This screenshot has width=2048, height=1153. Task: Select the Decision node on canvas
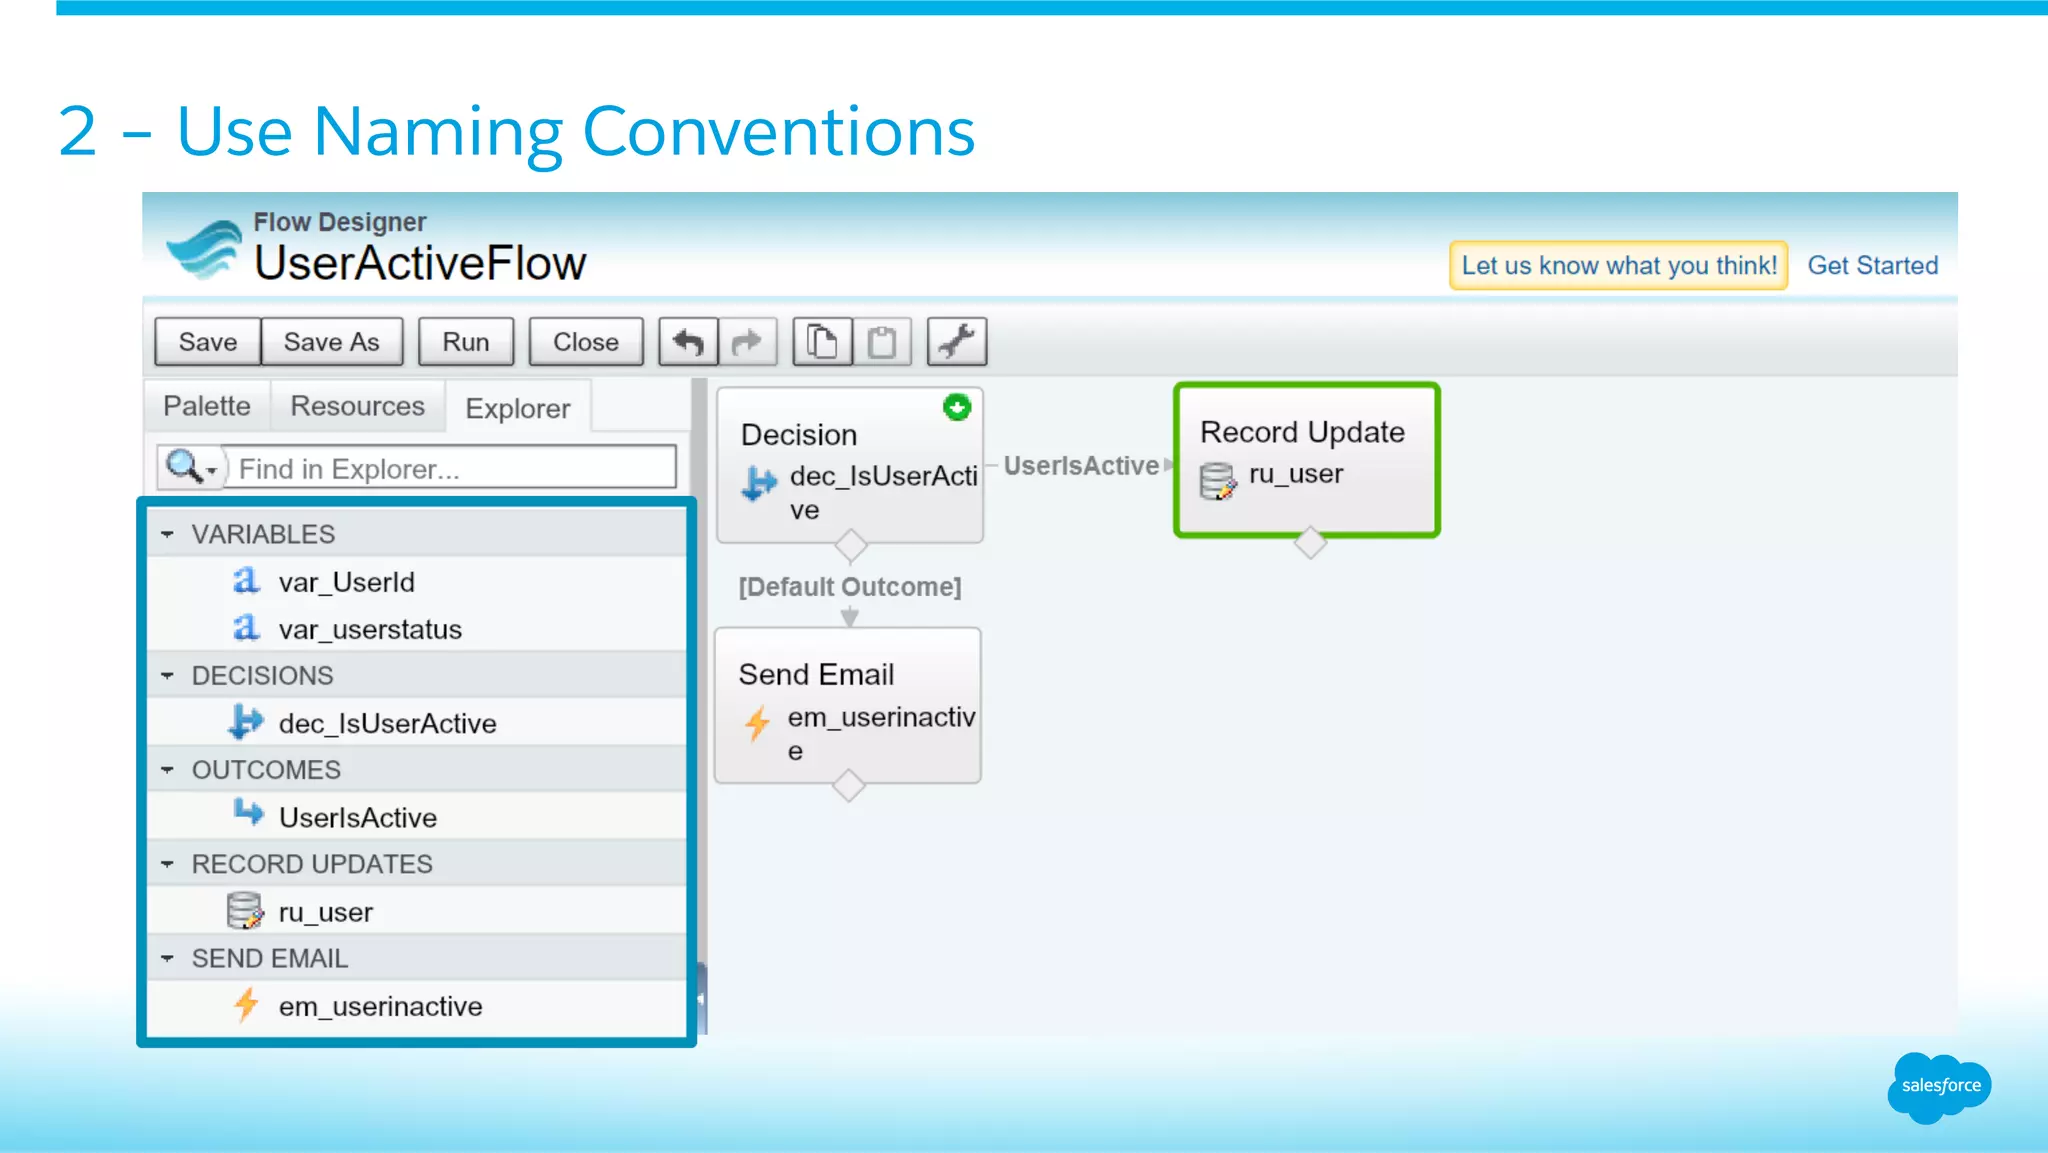[x=850, y=465]
